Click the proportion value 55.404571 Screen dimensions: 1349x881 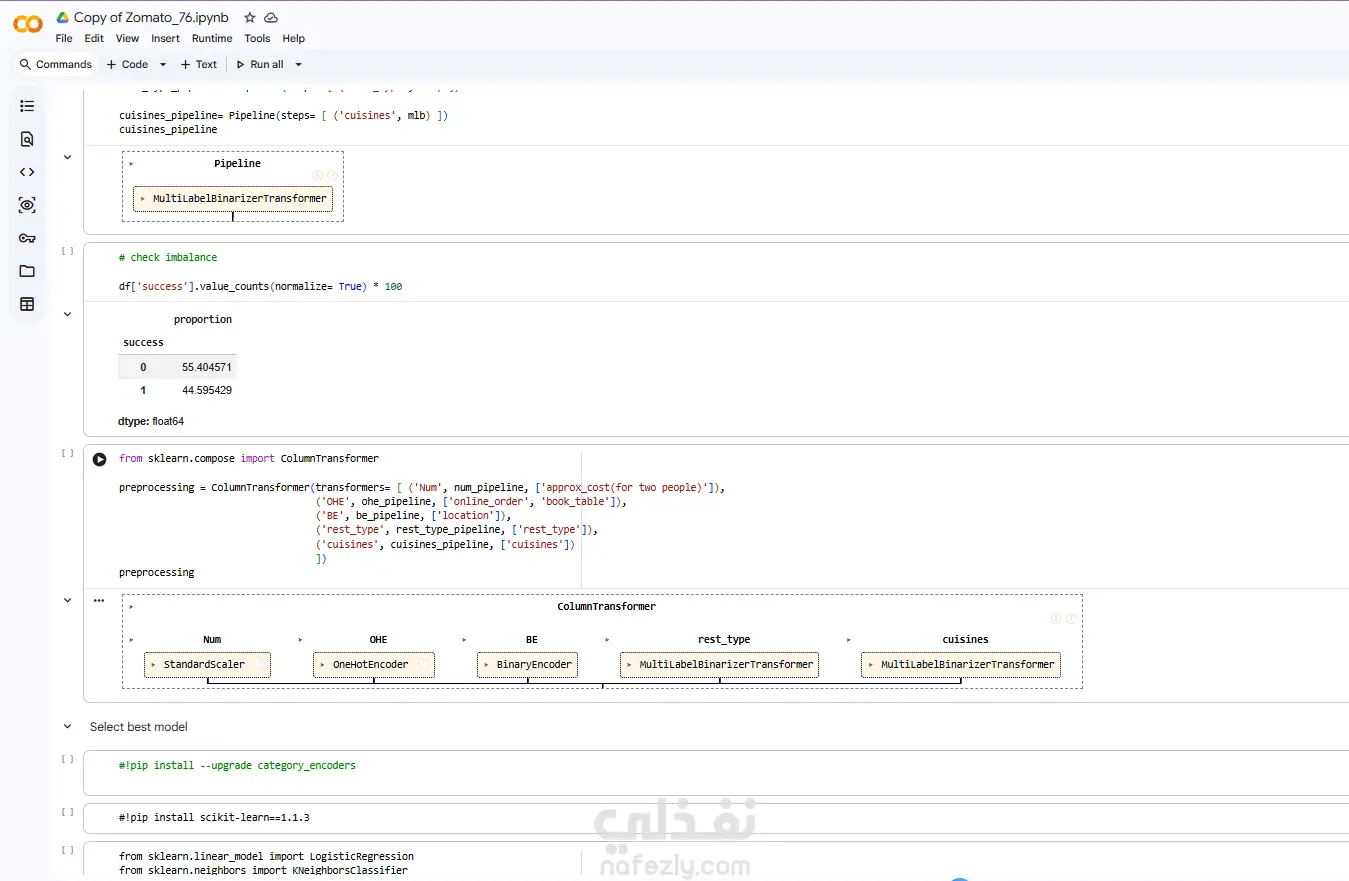207,367
